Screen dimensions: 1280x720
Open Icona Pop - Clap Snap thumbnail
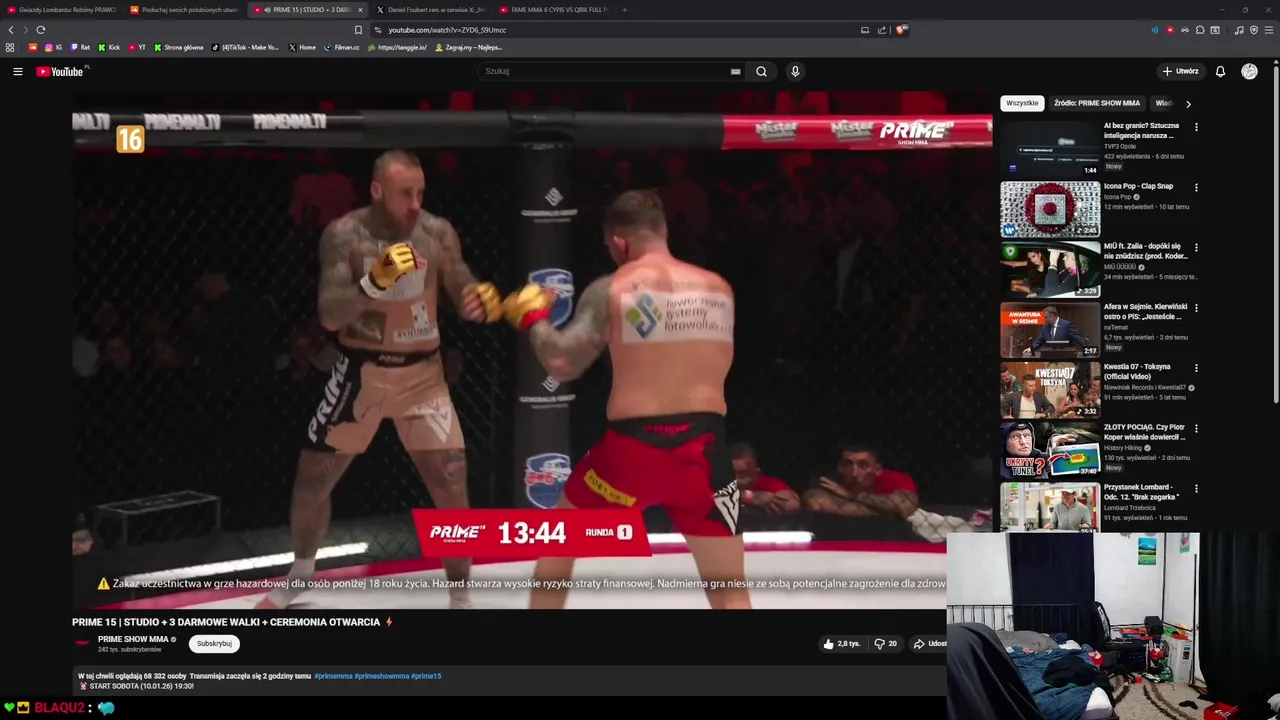point(1050,208)
